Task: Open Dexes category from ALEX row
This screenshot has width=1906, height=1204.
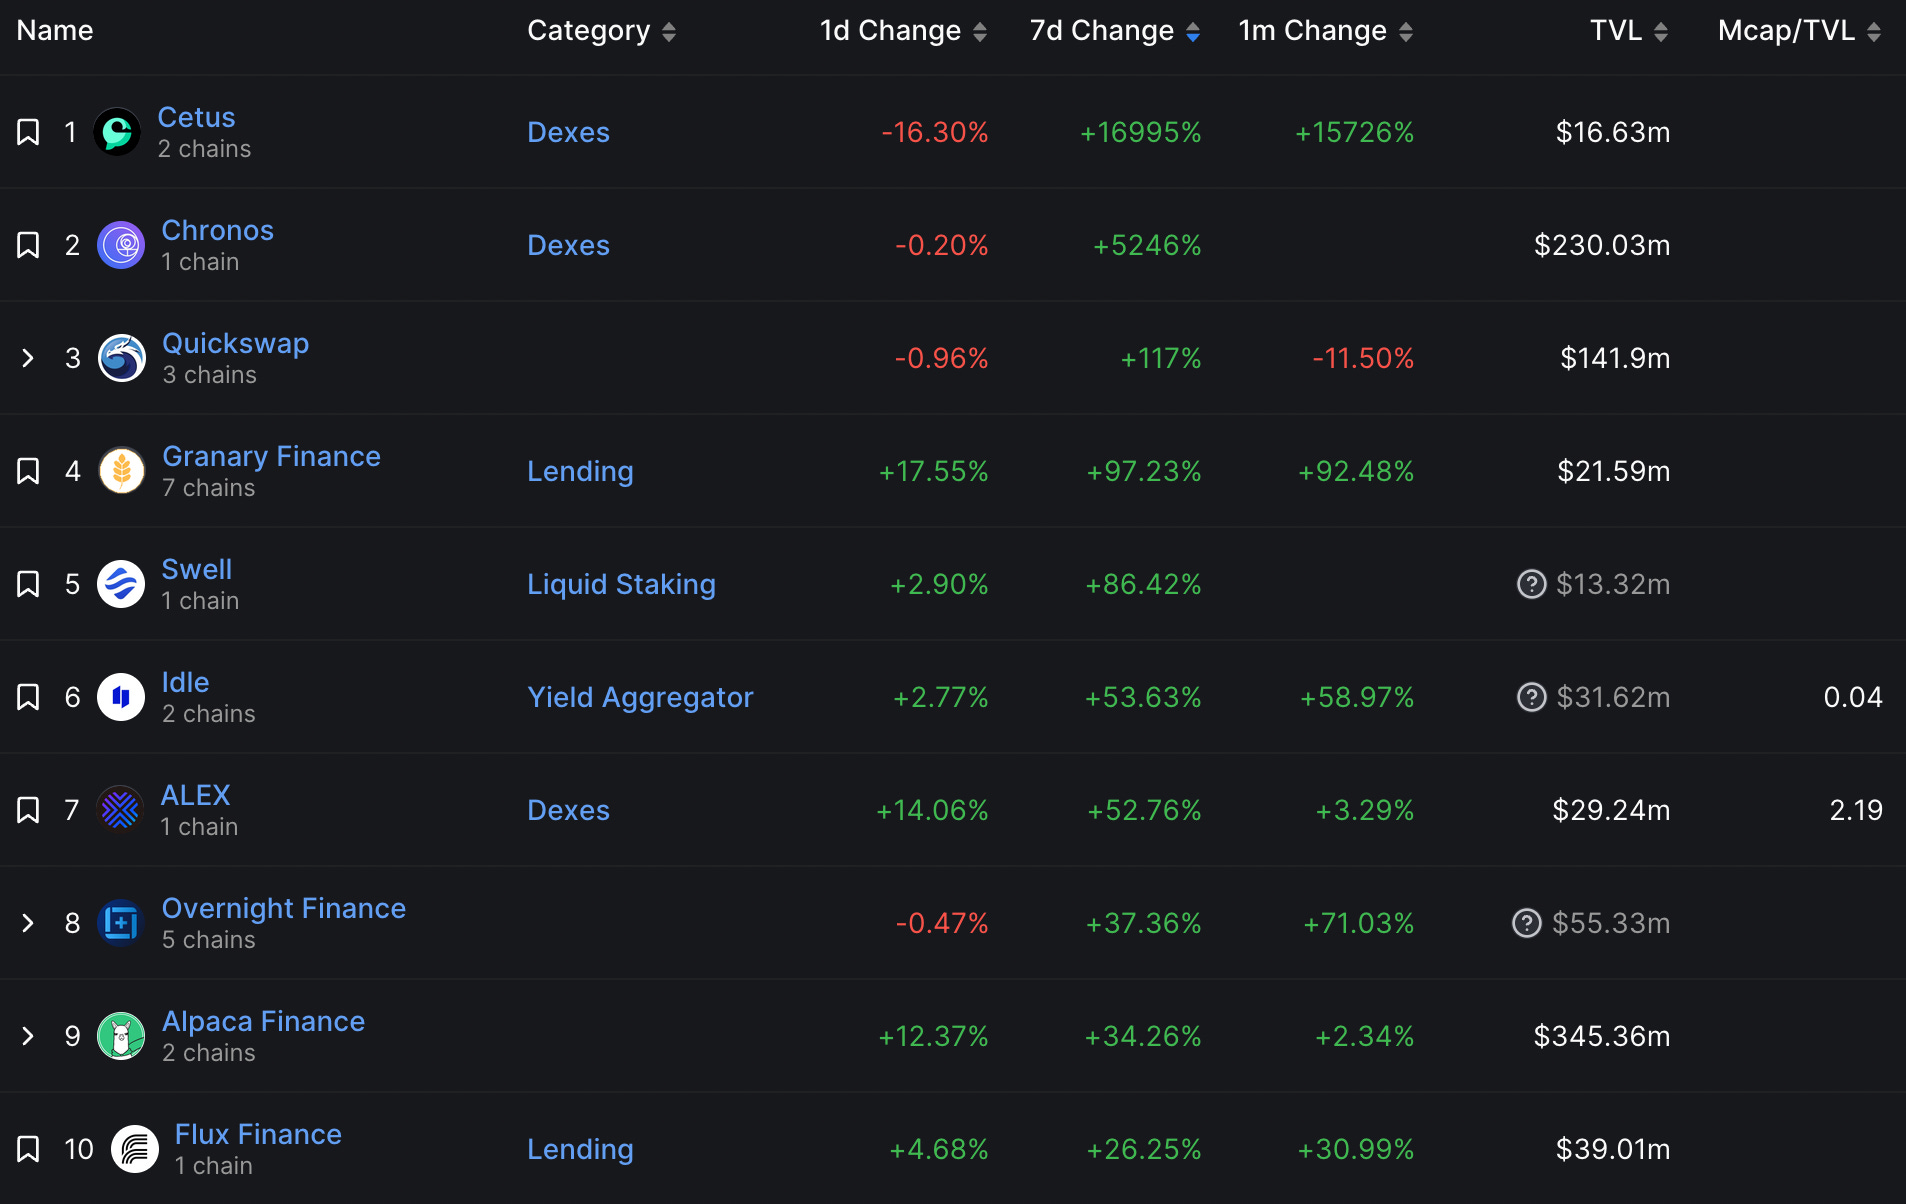Action: tap(569, 810)
